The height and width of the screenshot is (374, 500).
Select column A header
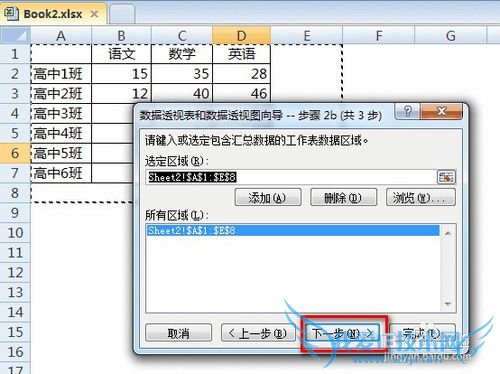61,35
